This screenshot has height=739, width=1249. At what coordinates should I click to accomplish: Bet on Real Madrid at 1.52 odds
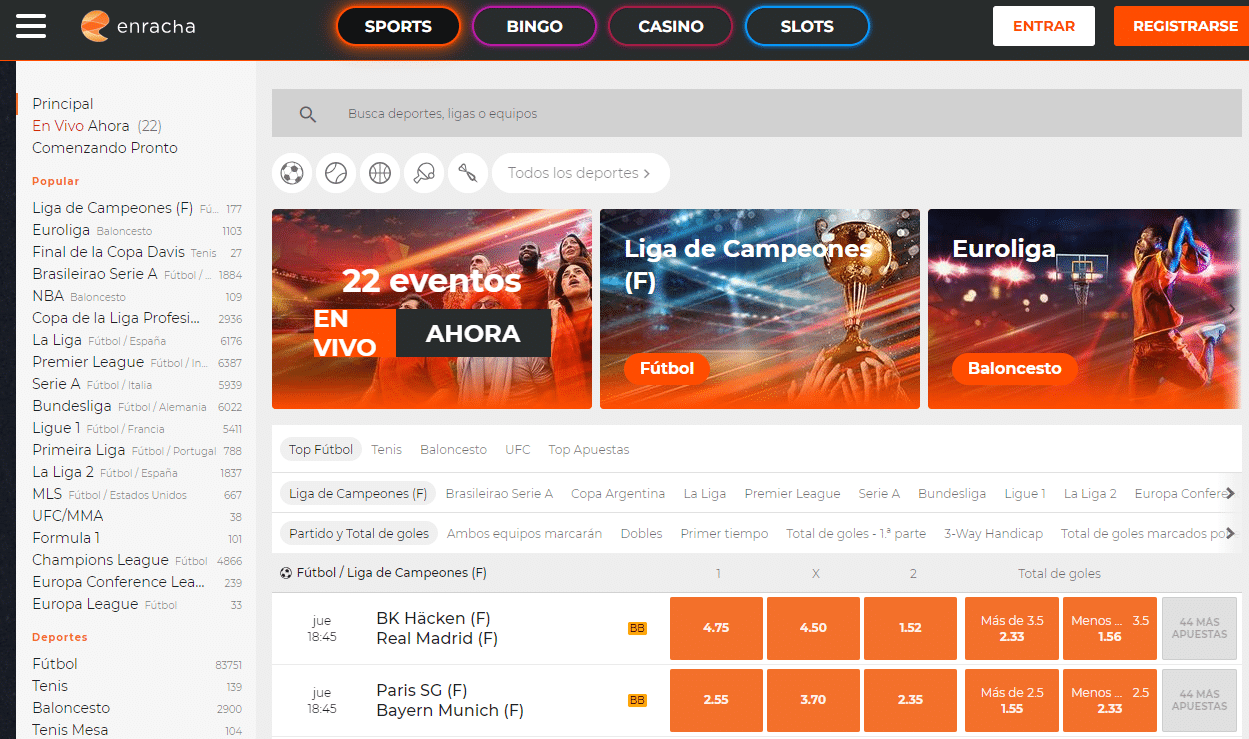click(910, 628)
